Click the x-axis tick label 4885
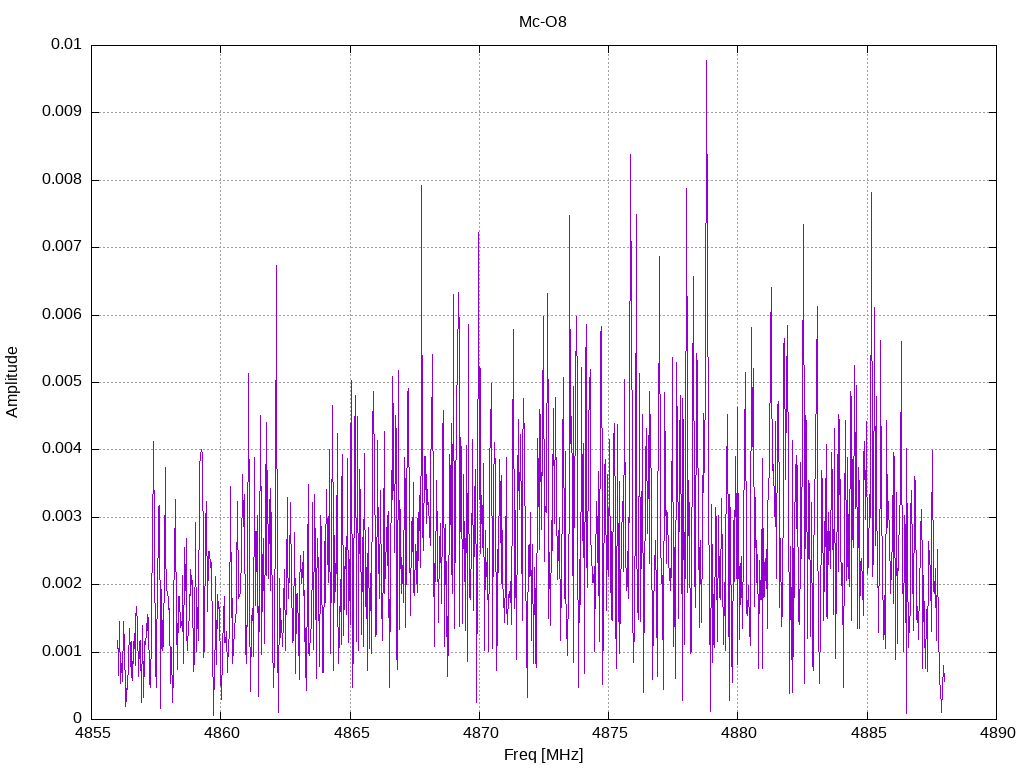Viewport: 1024px width, 768px height. [x=867, y=733]
